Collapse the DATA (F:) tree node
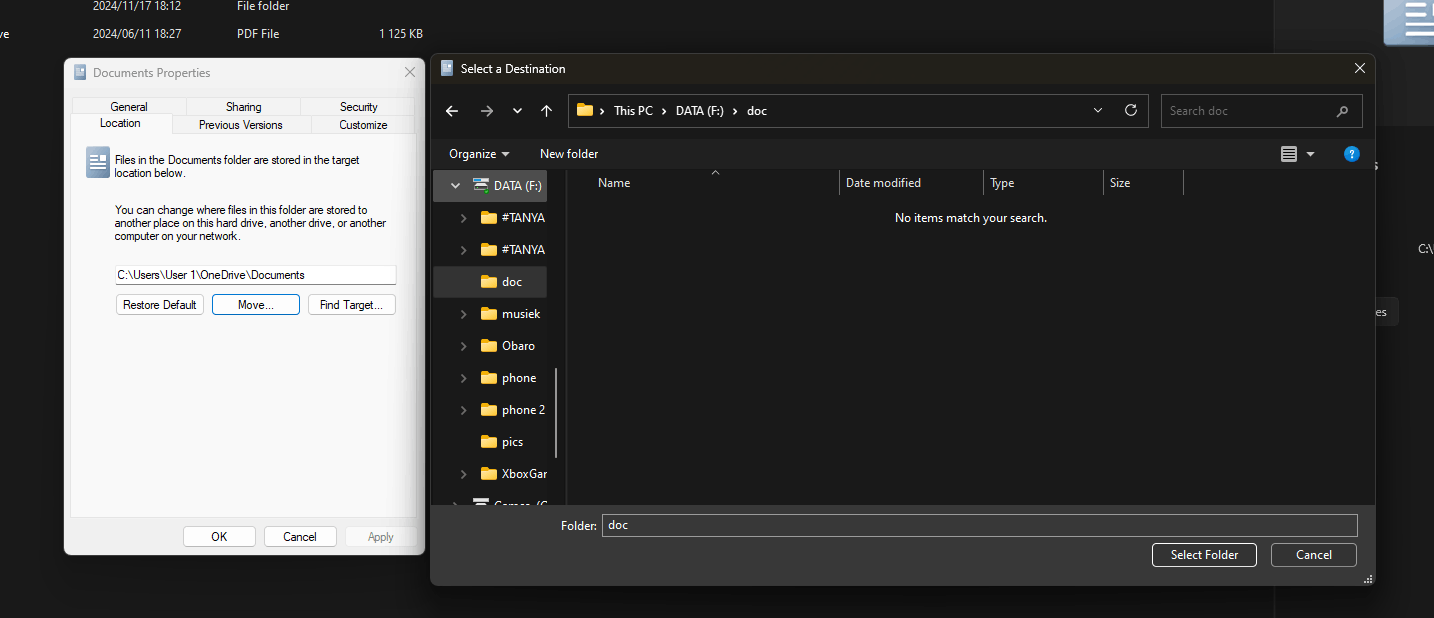 coord(456,186)
